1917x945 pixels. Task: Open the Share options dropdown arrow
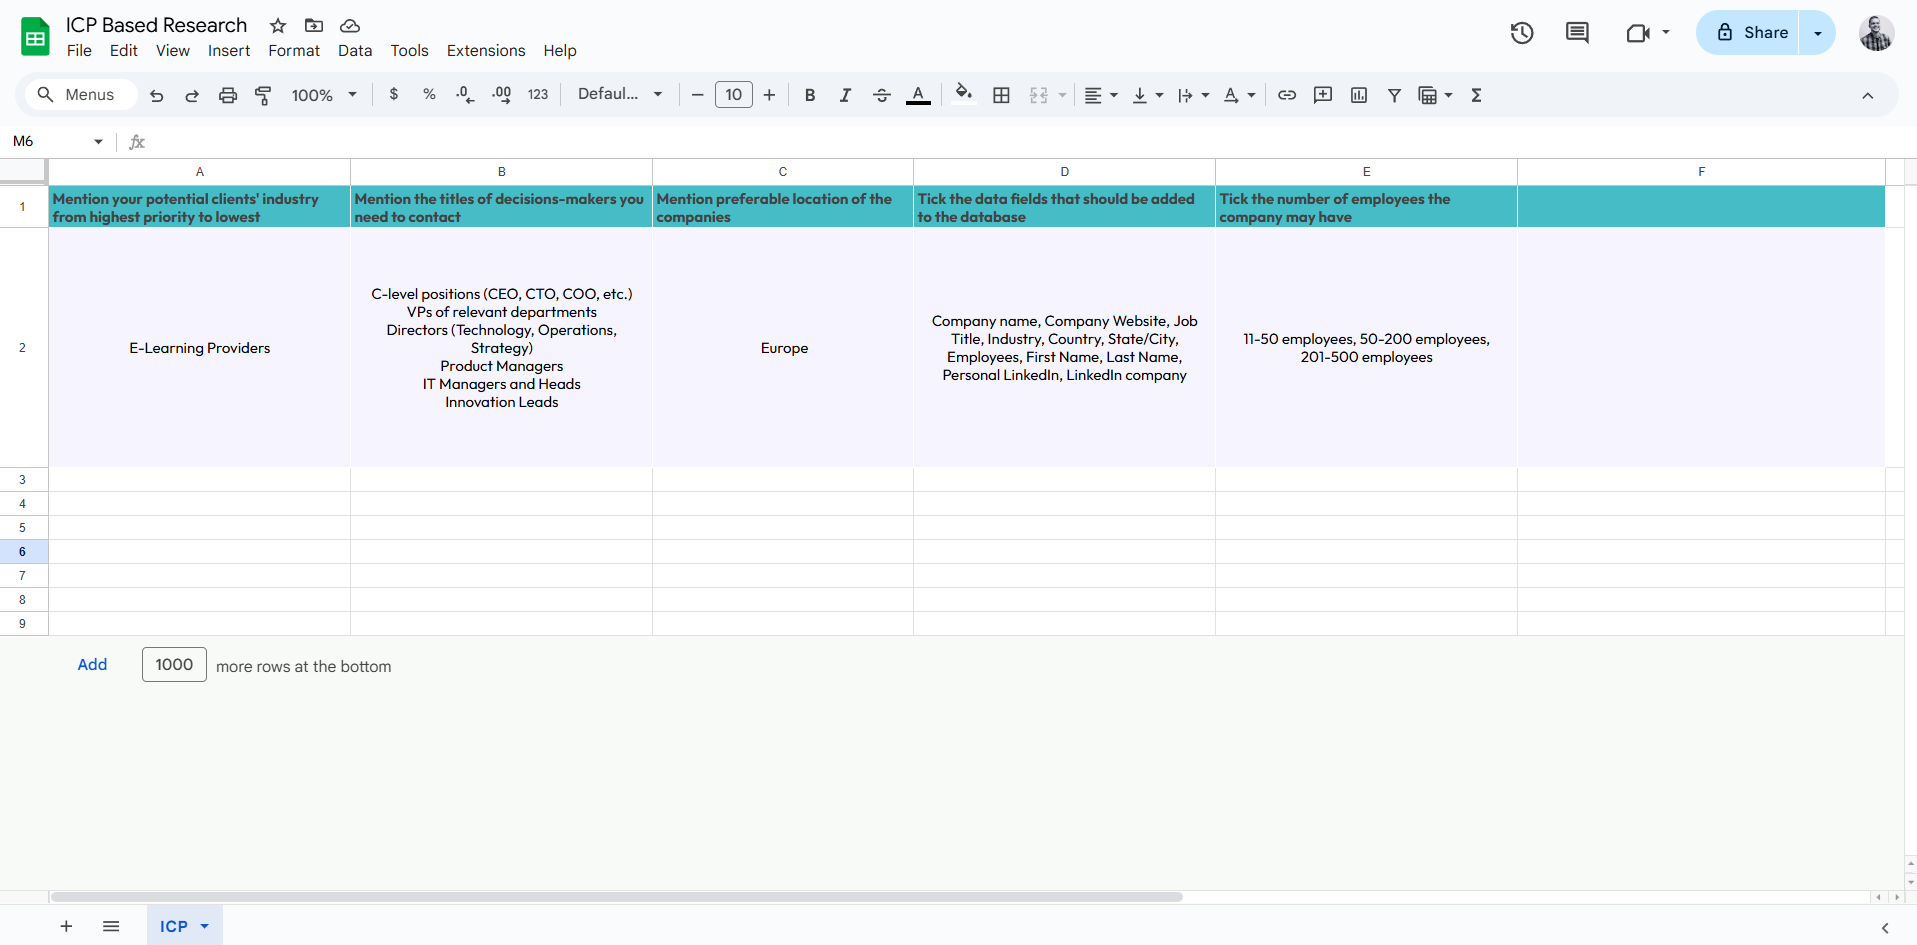tap(1818, 33)
